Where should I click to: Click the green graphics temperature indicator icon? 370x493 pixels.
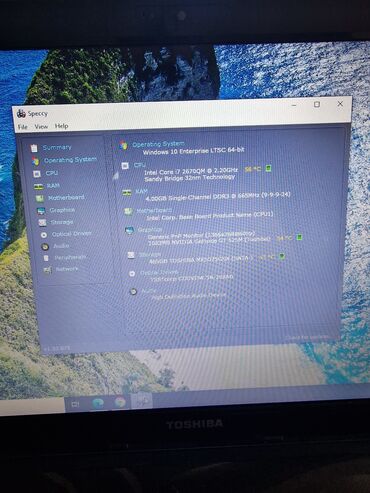(299, 237)
